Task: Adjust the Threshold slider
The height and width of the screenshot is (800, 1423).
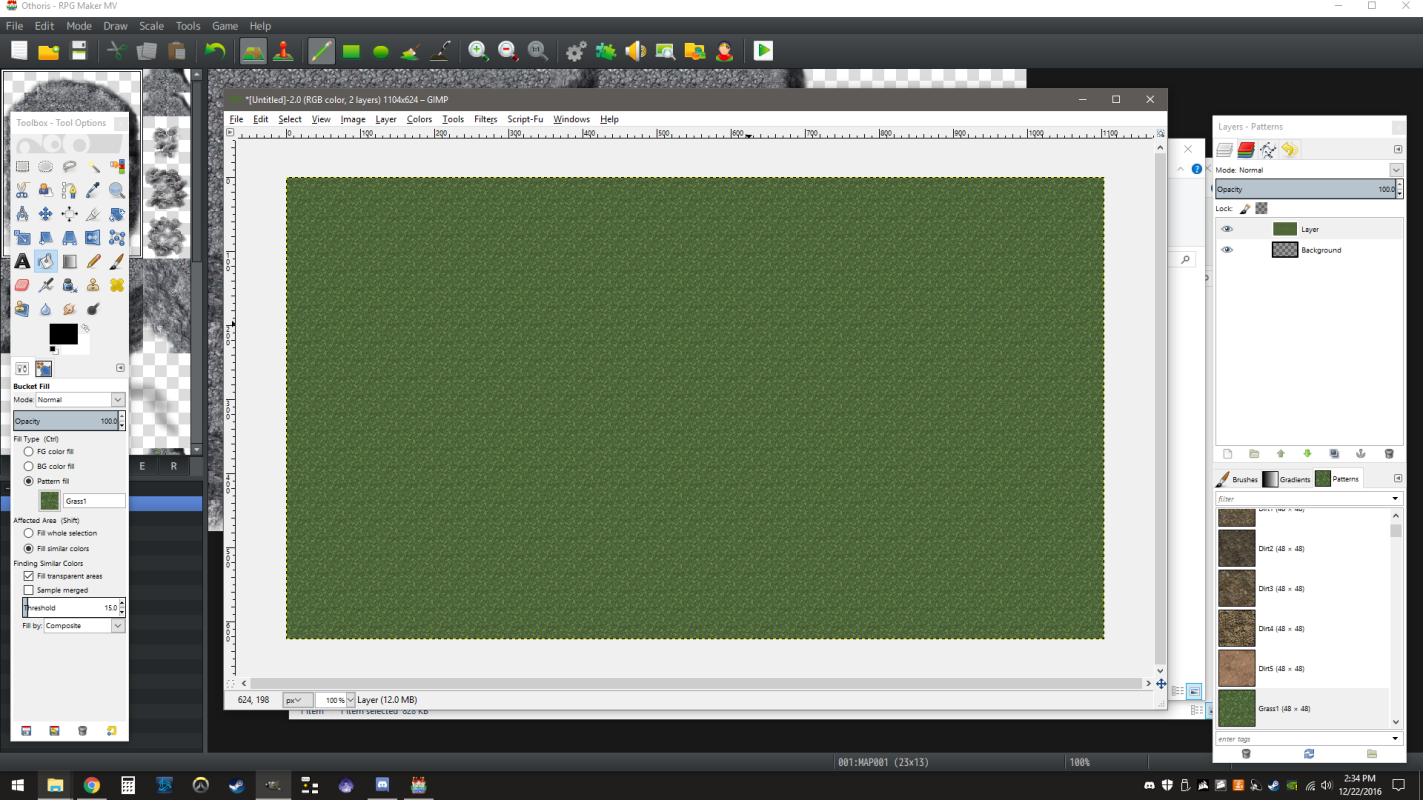Action: coord(70,607)
